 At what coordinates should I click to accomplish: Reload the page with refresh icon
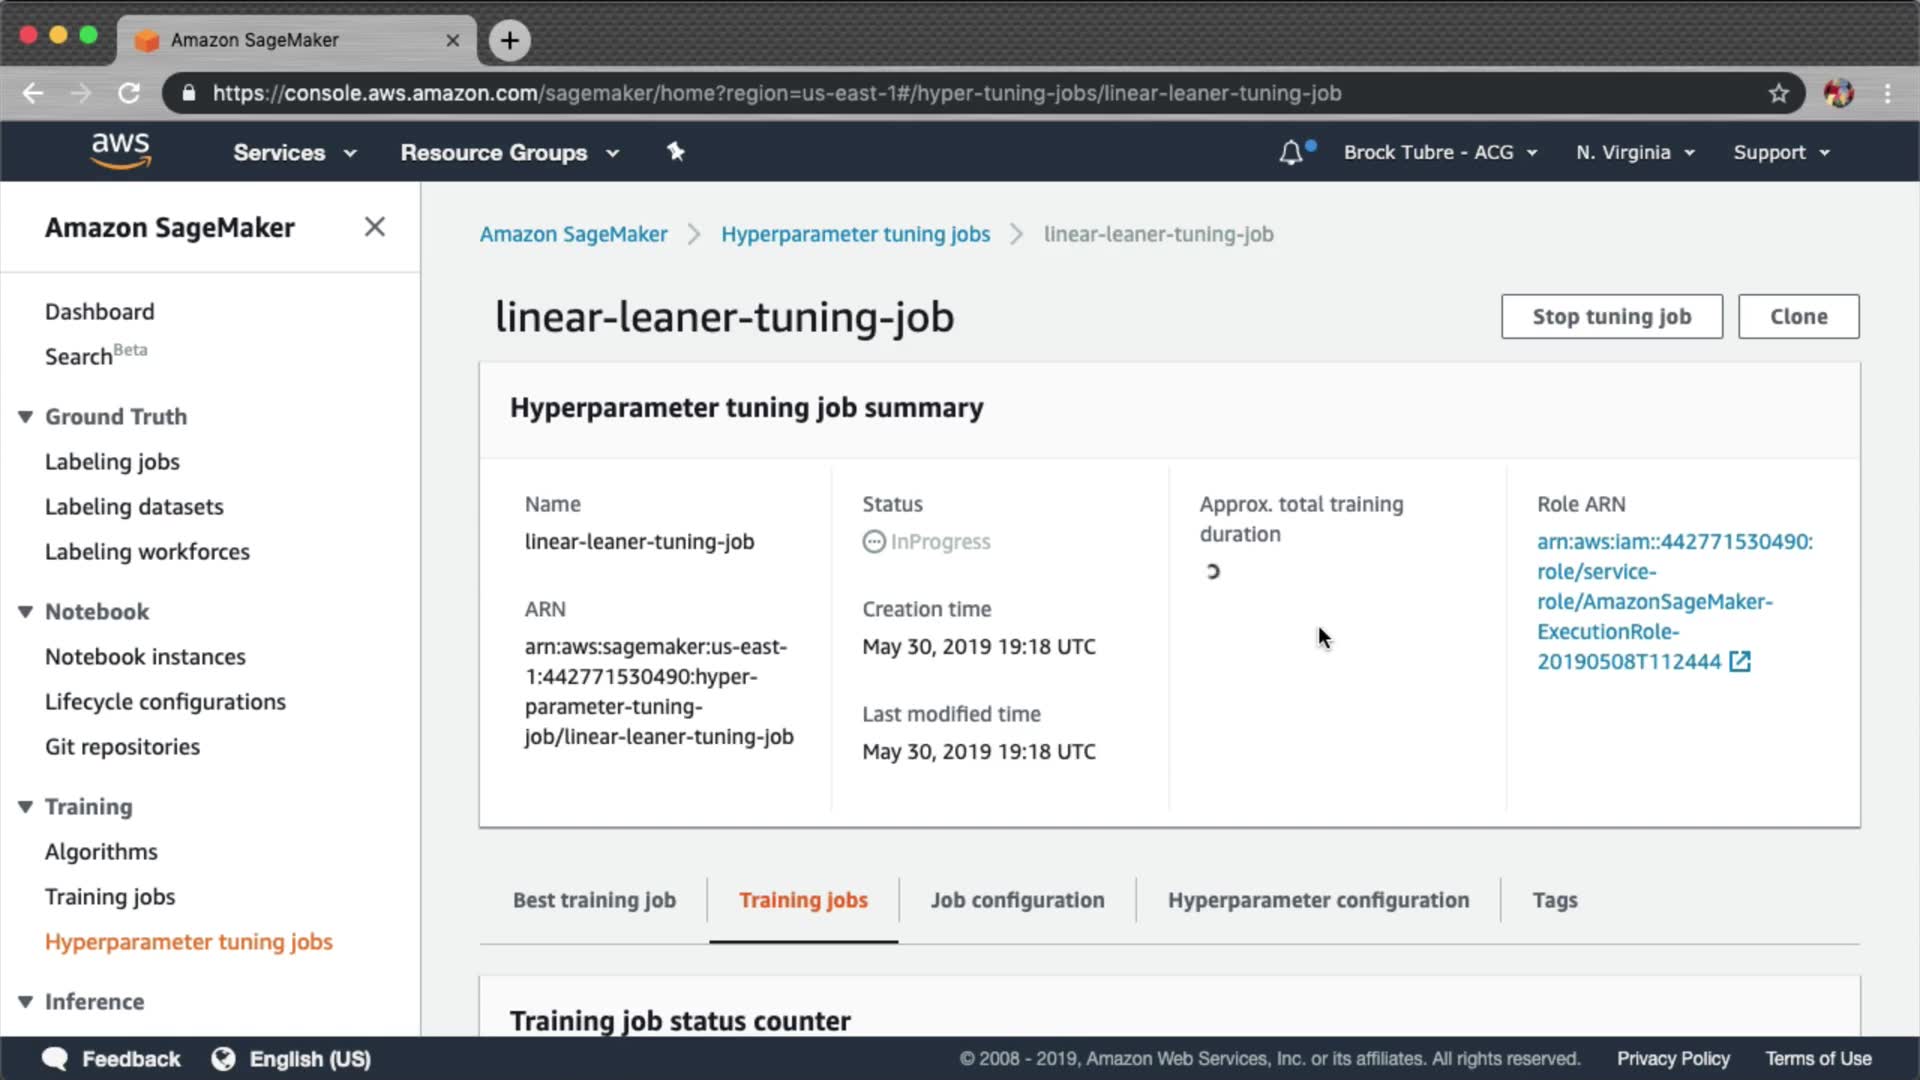129,93
